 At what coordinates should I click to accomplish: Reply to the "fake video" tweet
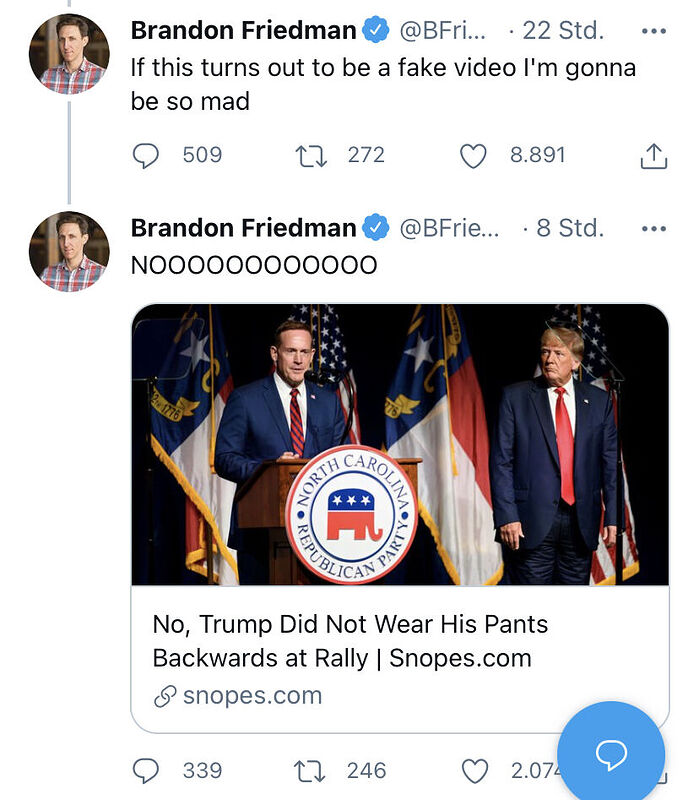pos(146,155)
